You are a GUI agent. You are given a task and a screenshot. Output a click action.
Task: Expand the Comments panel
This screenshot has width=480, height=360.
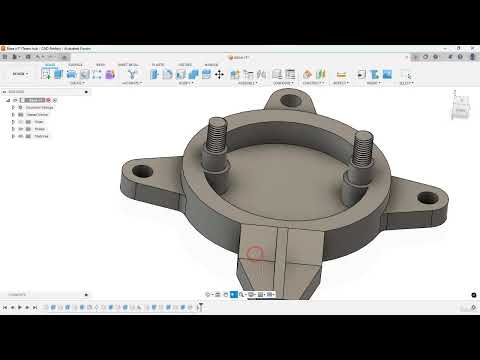click(86, 295)
